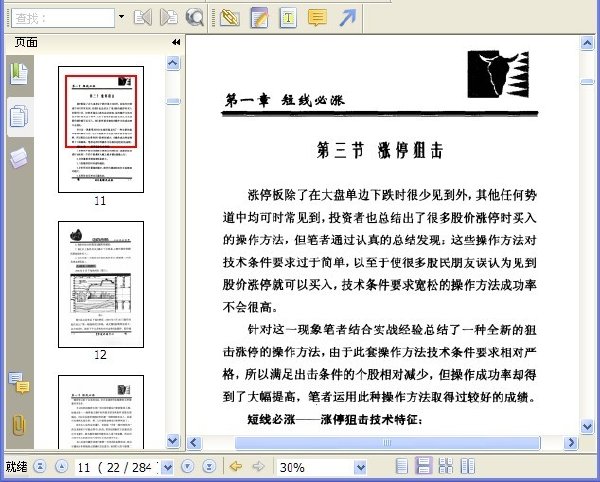Image resolution: width=600 pixels, height=482 pixels.
Task: Click the greyed next view arrow
Action: tap(259, 466)
